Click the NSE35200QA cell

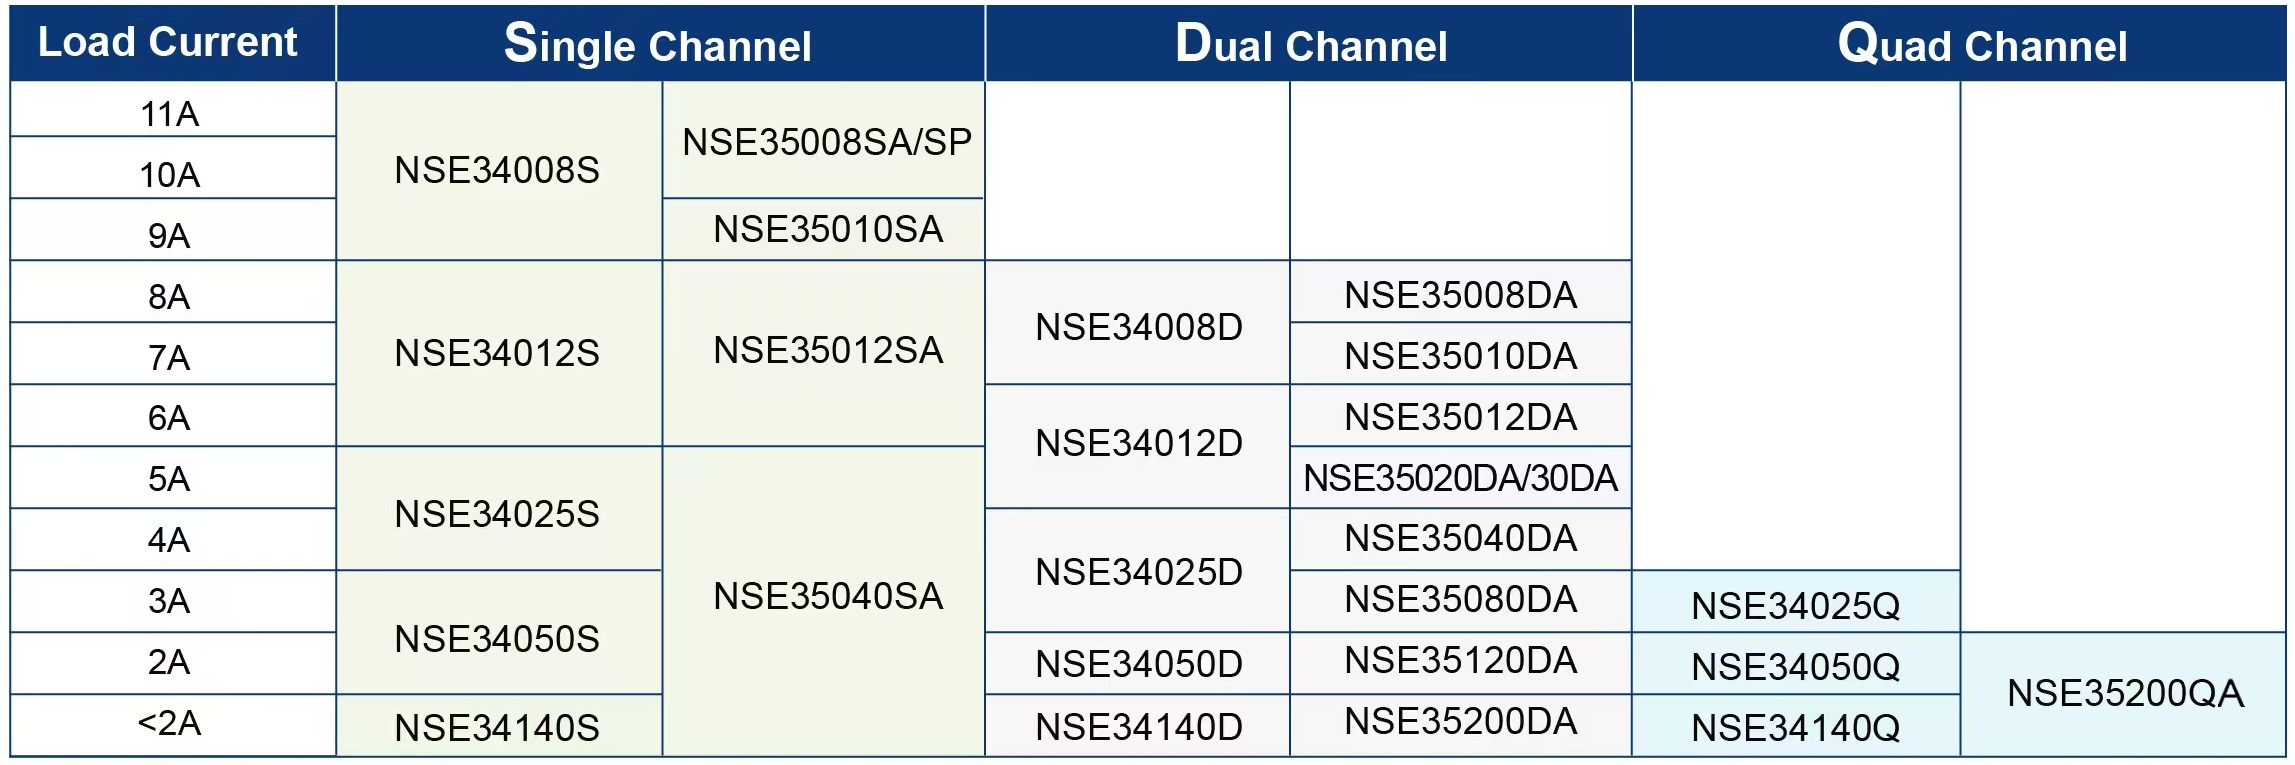(x=2125, y=693)
